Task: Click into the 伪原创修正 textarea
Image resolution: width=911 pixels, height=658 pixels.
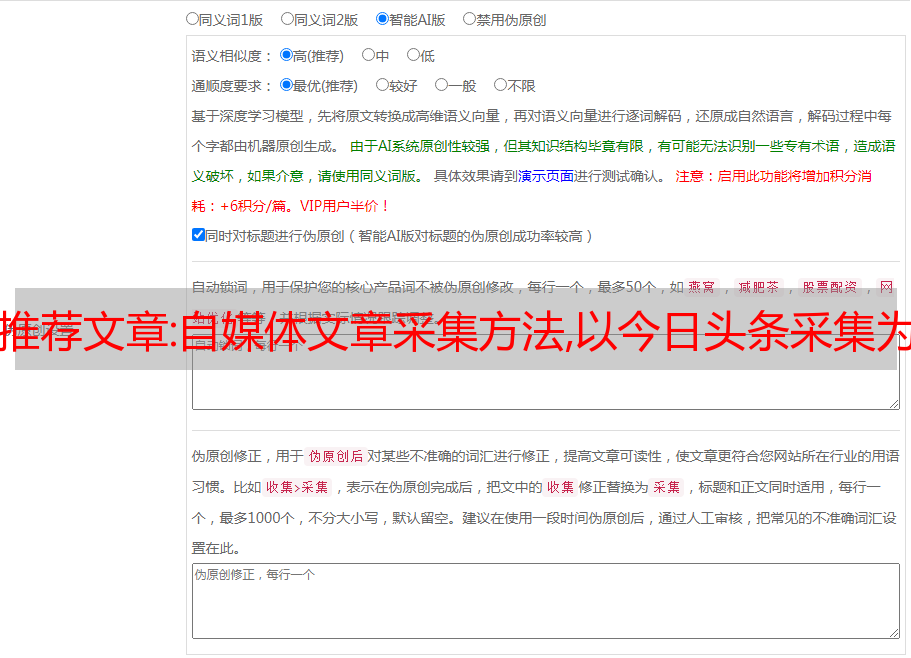Action: tap(546, 601)
